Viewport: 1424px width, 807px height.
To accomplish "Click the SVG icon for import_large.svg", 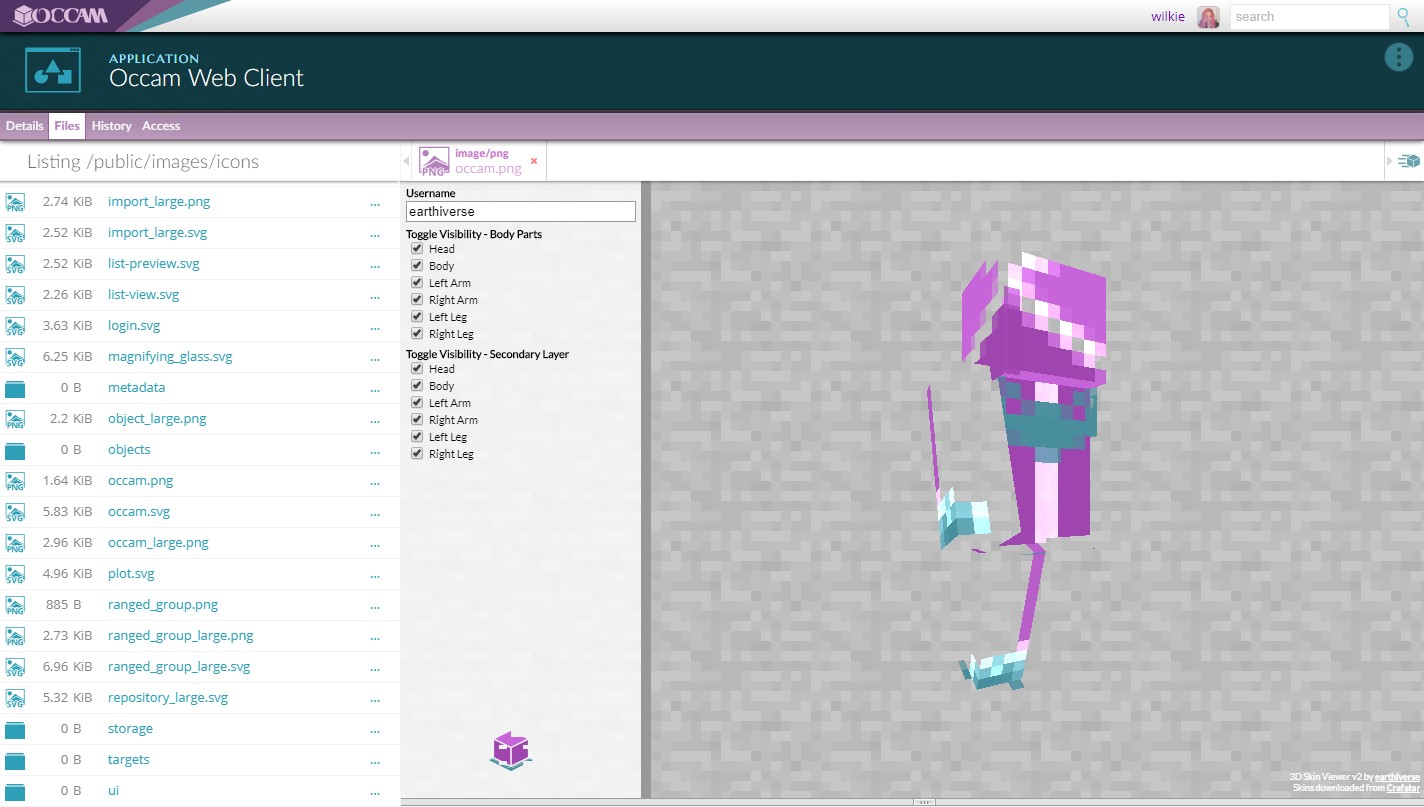I will [x=15, y=233].
